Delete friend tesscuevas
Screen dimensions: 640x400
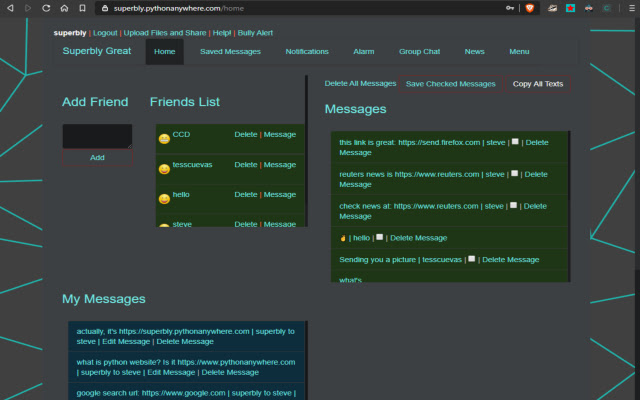coord(246,164)
